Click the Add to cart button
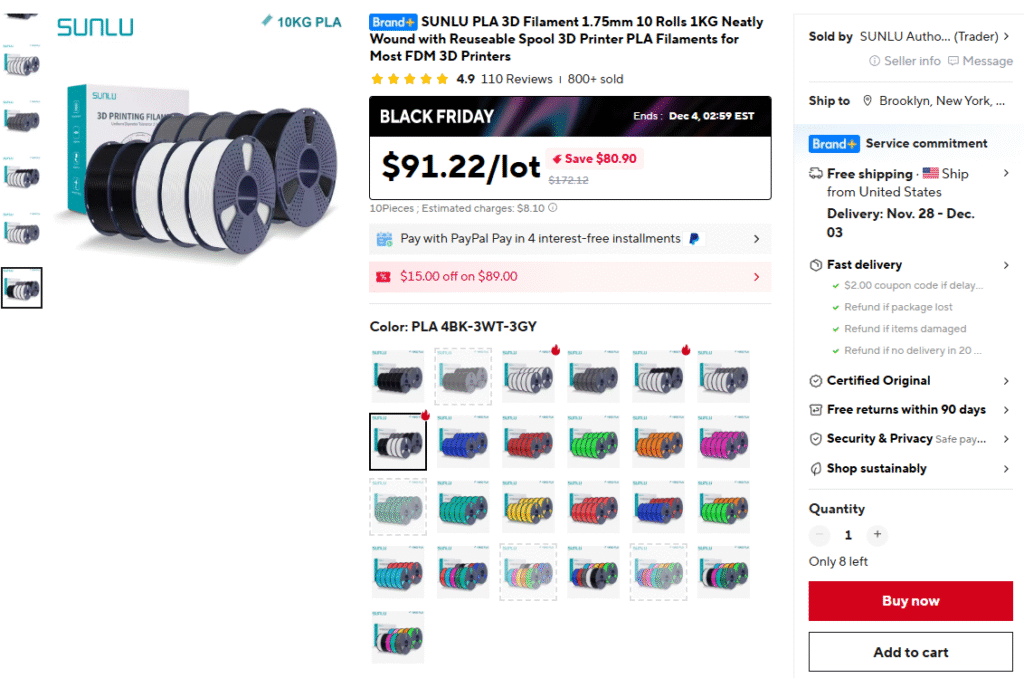The image size is (1024, 678). pos(910,652)
